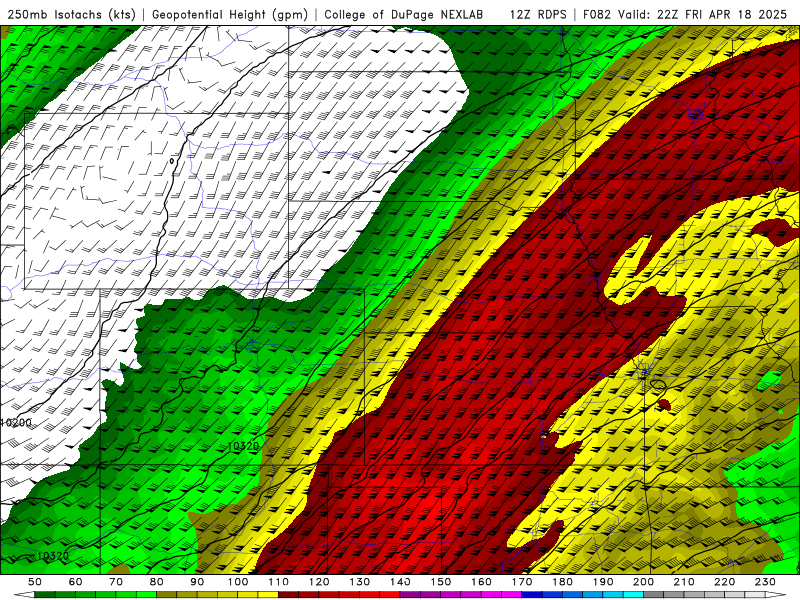800x600 pixels.
Task: Select the purple swatch just after 140
Action: 410,595
